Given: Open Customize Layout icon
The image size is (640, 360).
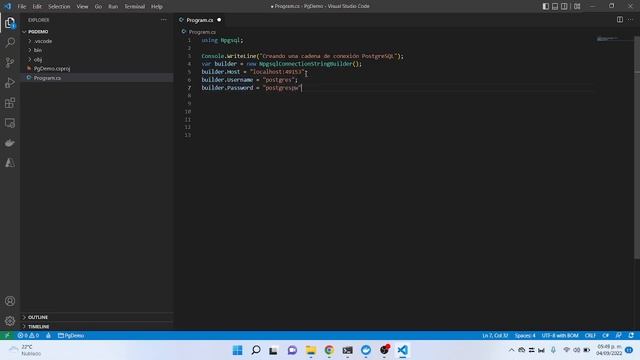Looking at the screenshot, I should 577,6.
